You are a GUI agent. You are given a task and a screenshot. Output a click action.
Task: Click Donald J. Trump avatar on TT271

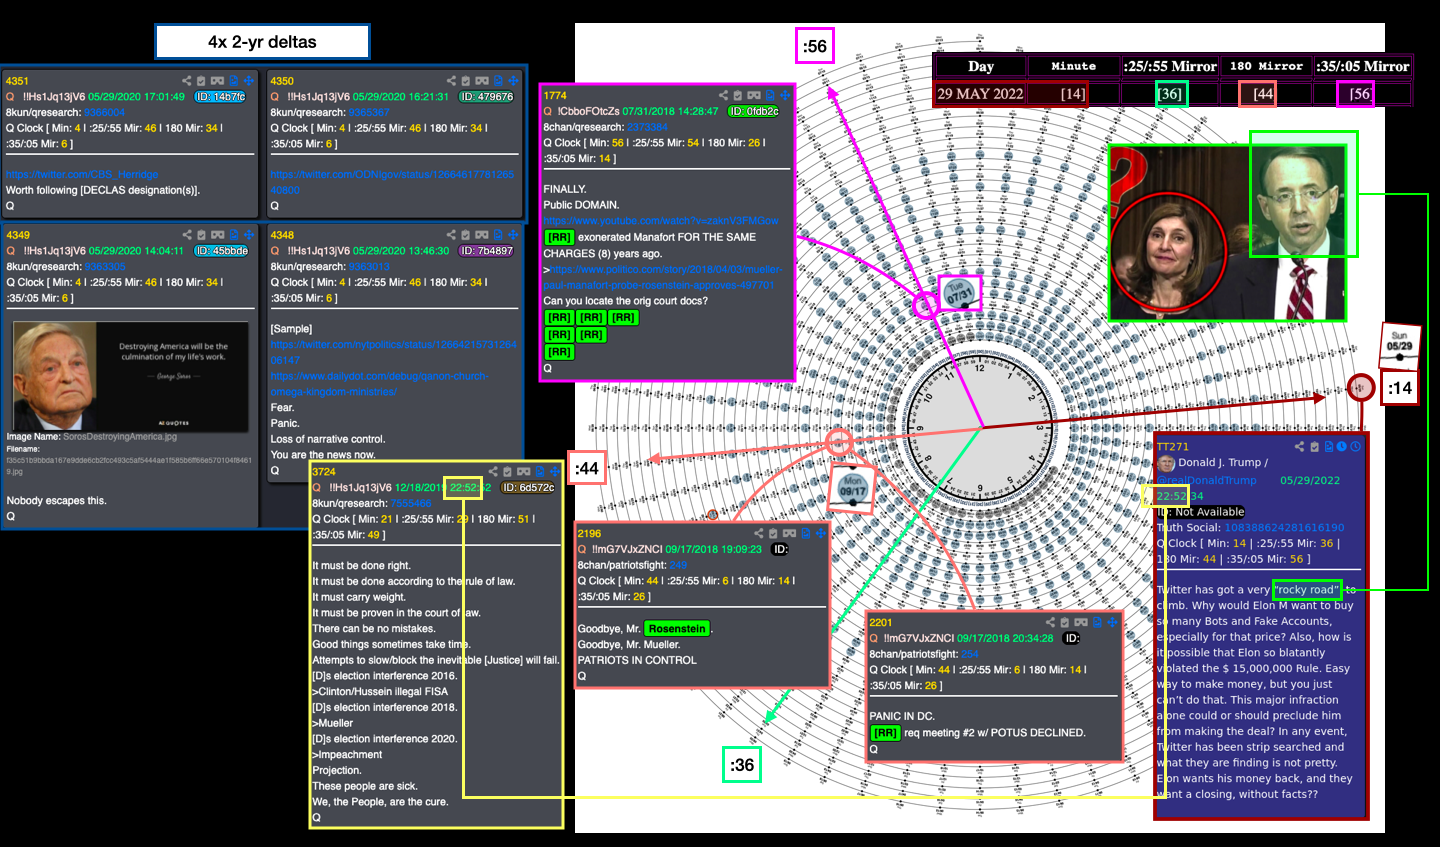point(1166,462)
